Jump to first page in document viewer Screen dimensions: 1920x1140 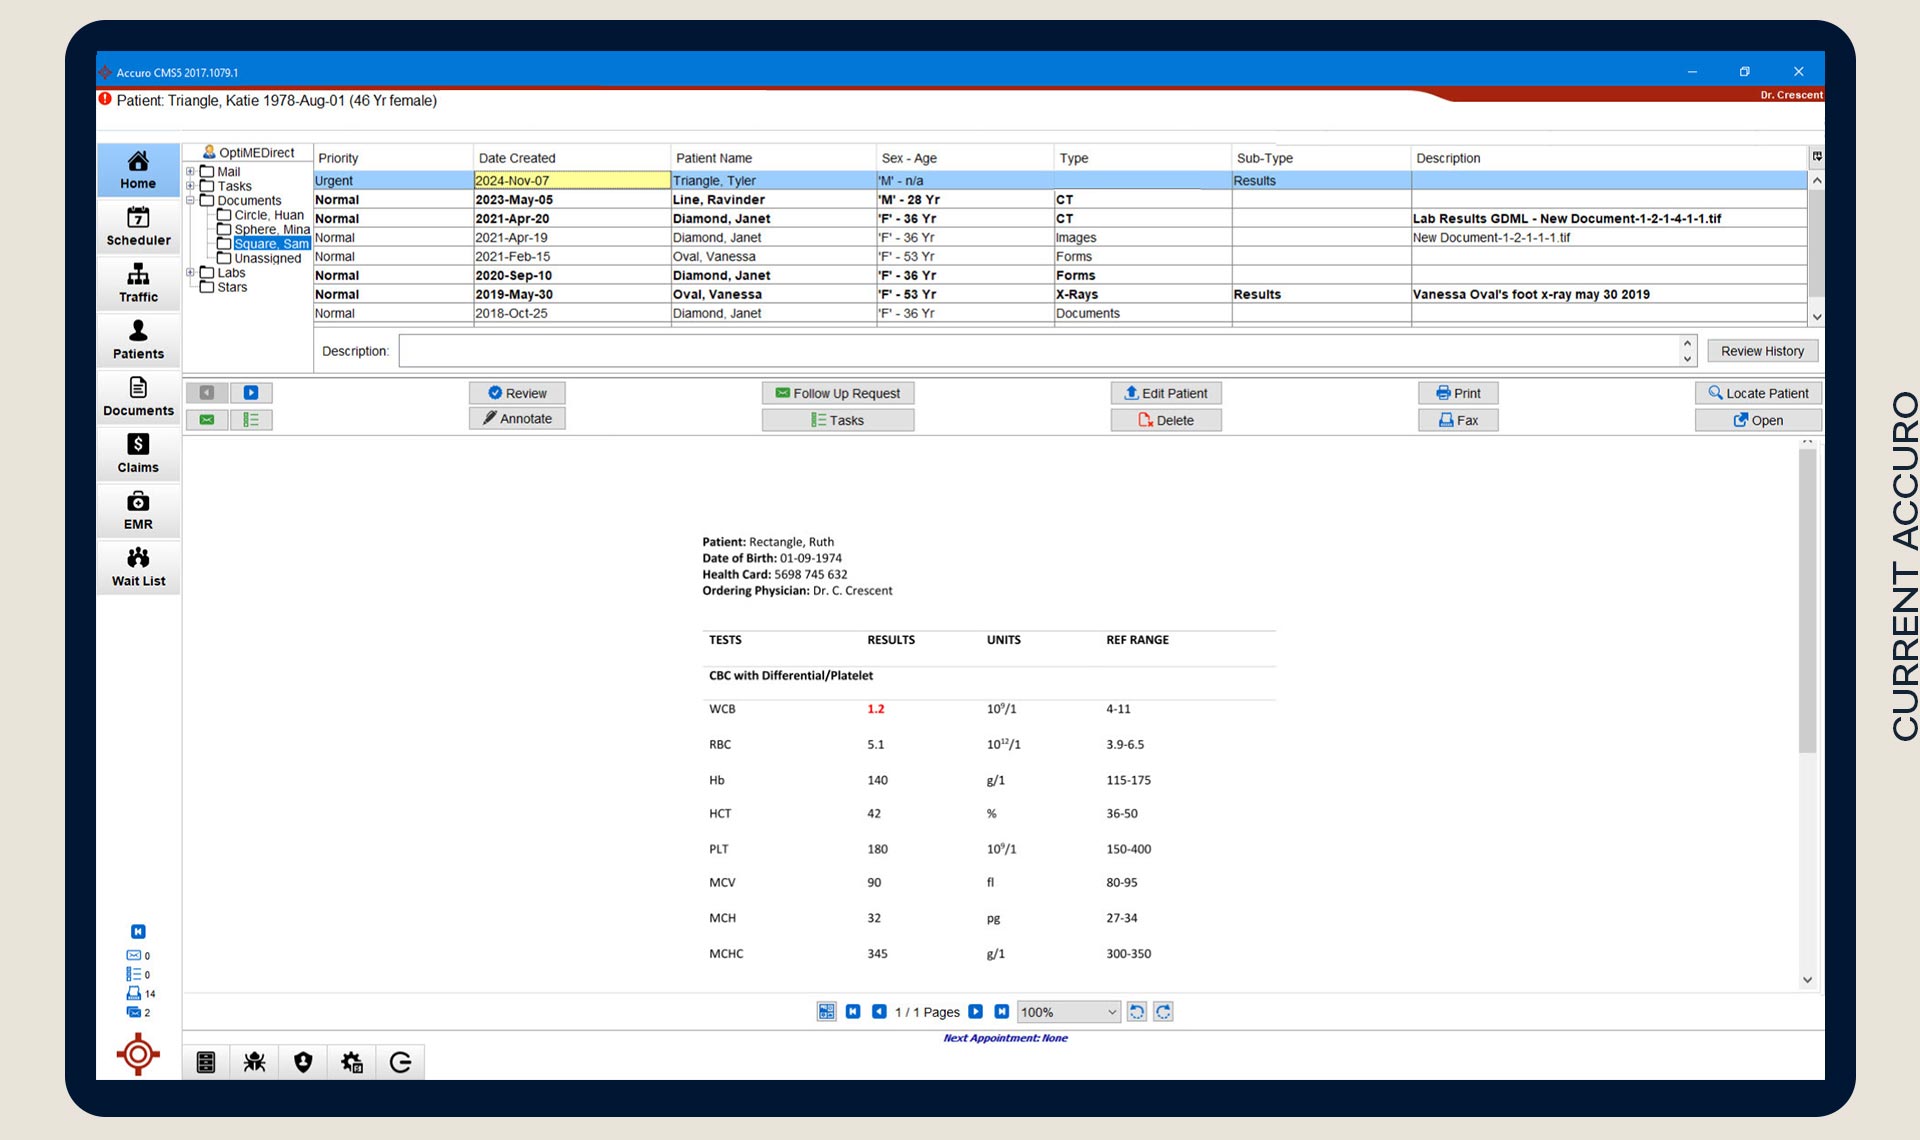tap(853, 1012)
